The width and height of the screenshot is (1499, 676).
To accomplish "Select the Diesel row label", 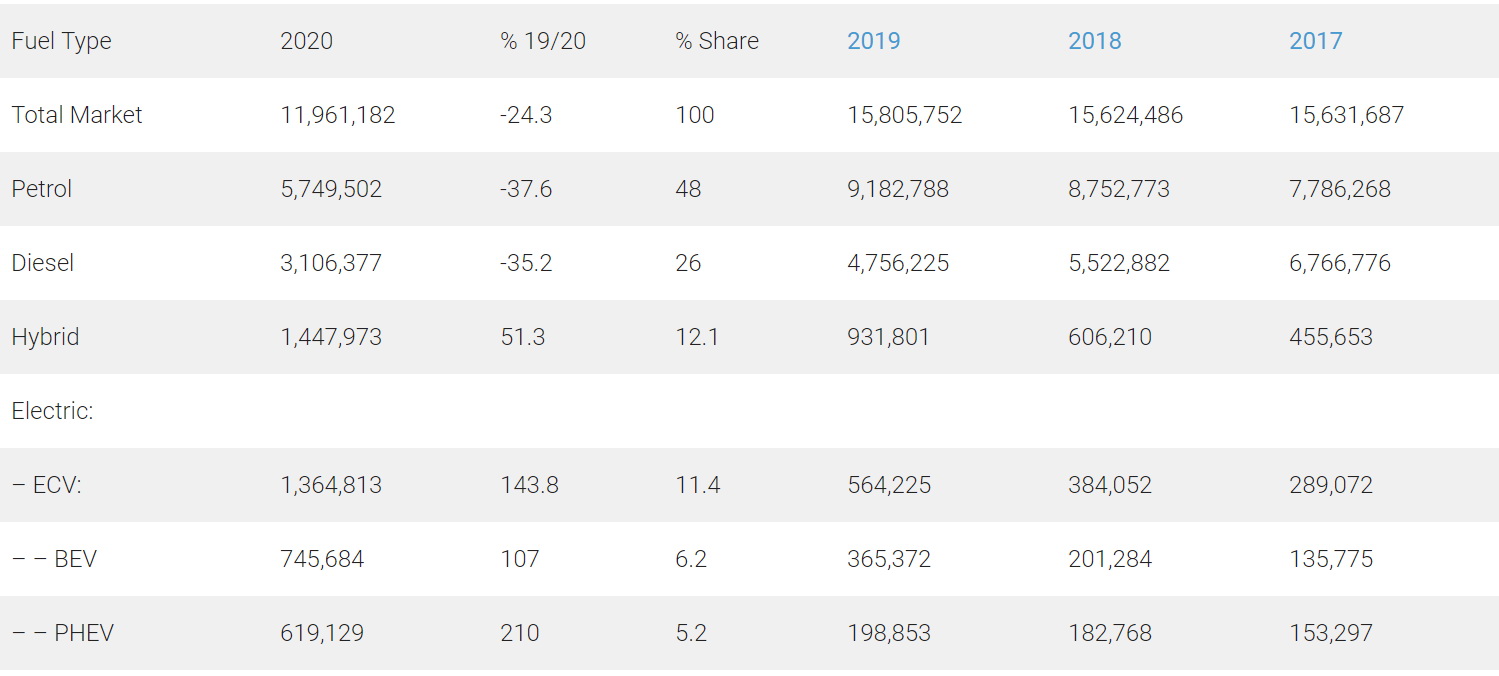I will 43,263.
